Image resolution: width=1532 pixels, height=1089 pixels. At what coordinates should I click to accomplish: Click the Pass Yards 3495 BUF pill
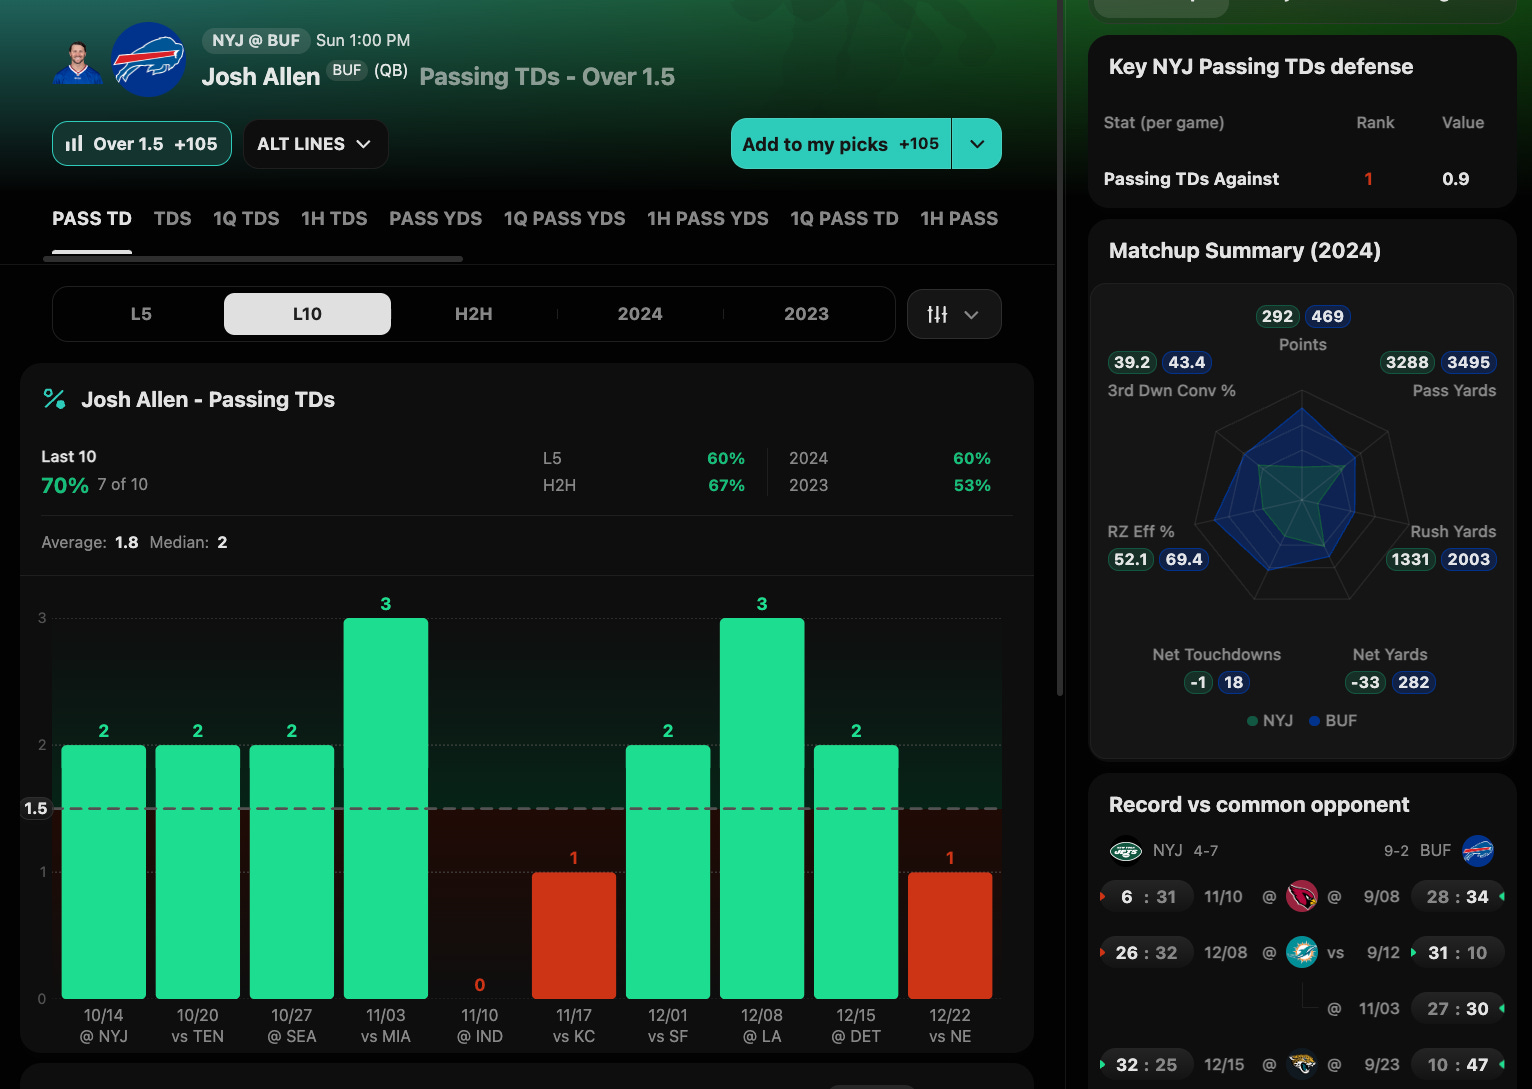point(1468,362)
